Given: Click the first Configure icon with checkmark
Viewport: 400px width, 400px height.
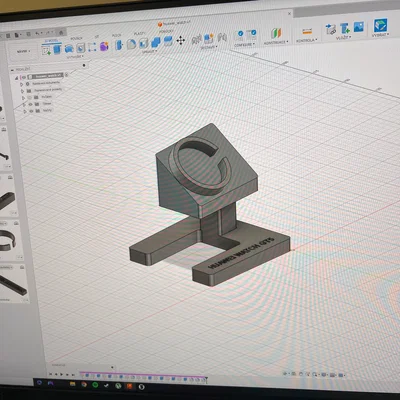Looking at the screenshot, I should [x=240, y=35].
